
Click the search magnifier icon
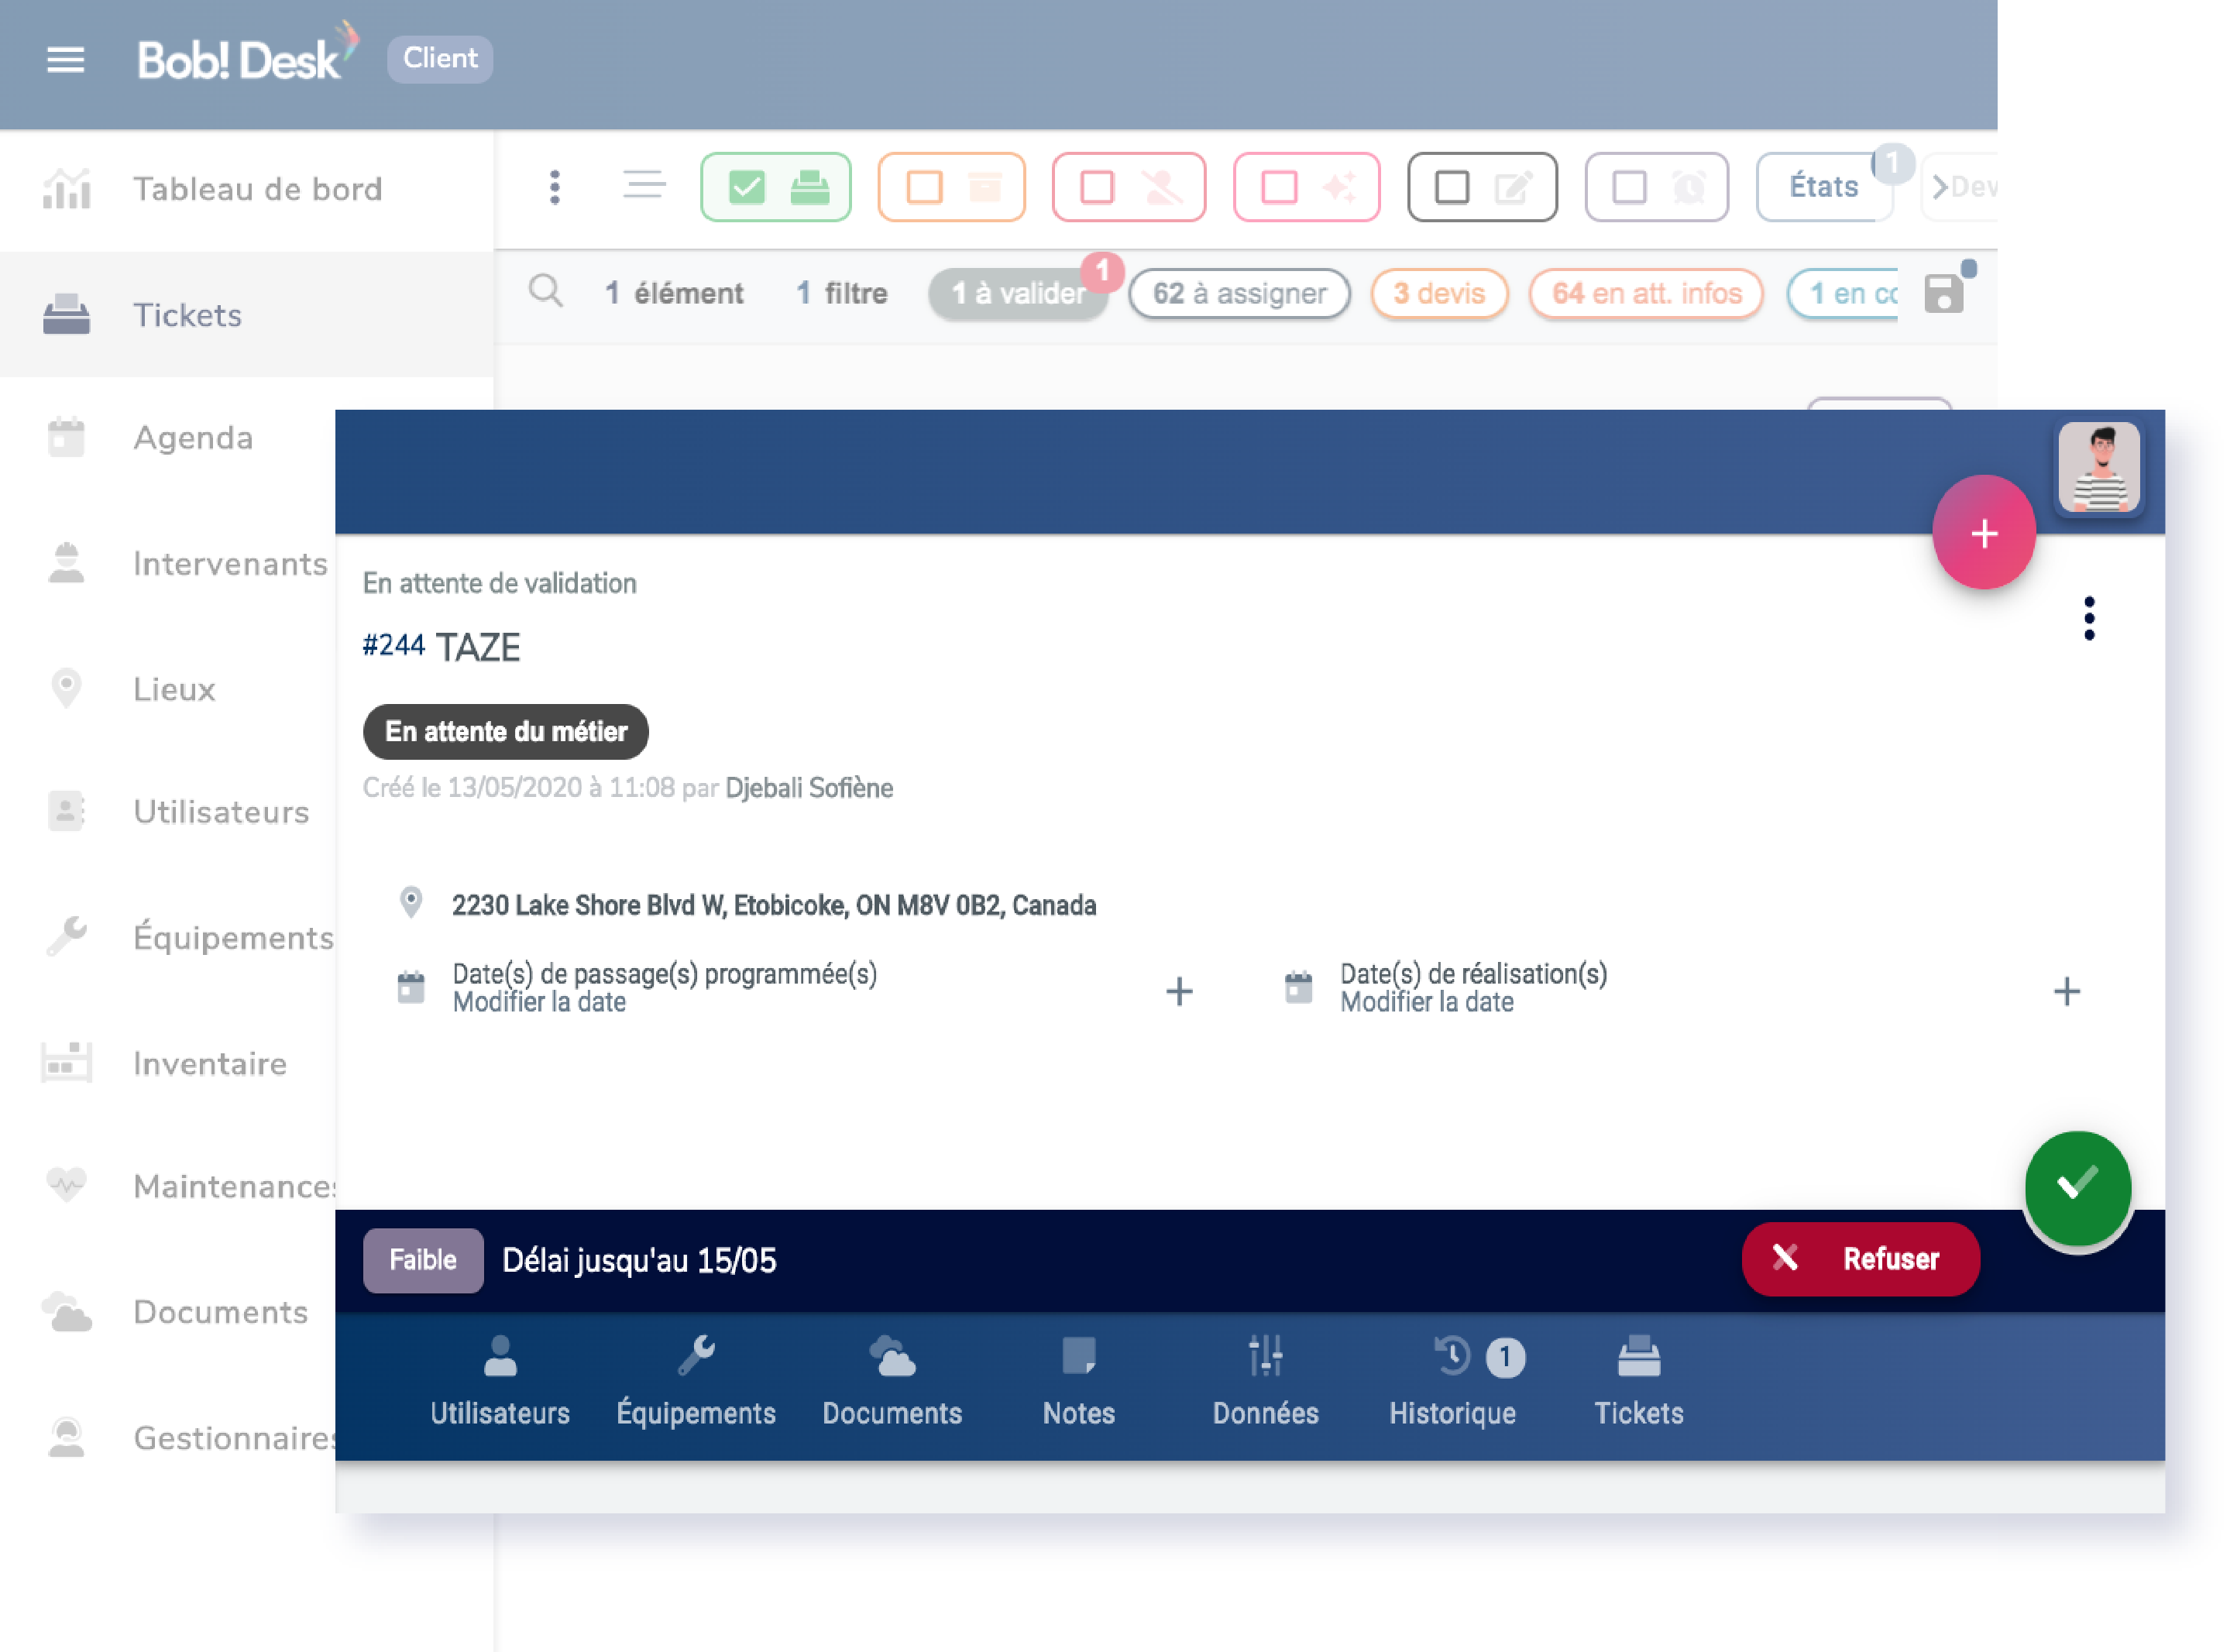click(x=546, y=292)
